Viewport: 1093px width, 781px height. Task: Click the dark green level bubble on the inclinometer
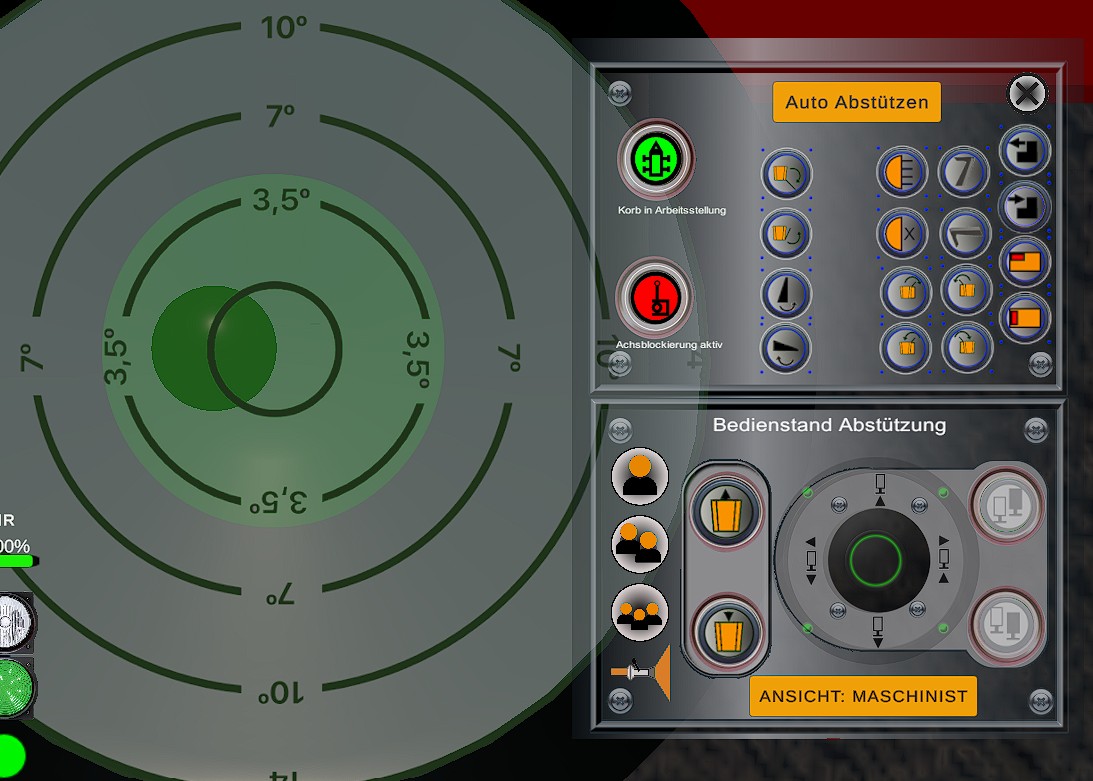(x=213, y=348)
